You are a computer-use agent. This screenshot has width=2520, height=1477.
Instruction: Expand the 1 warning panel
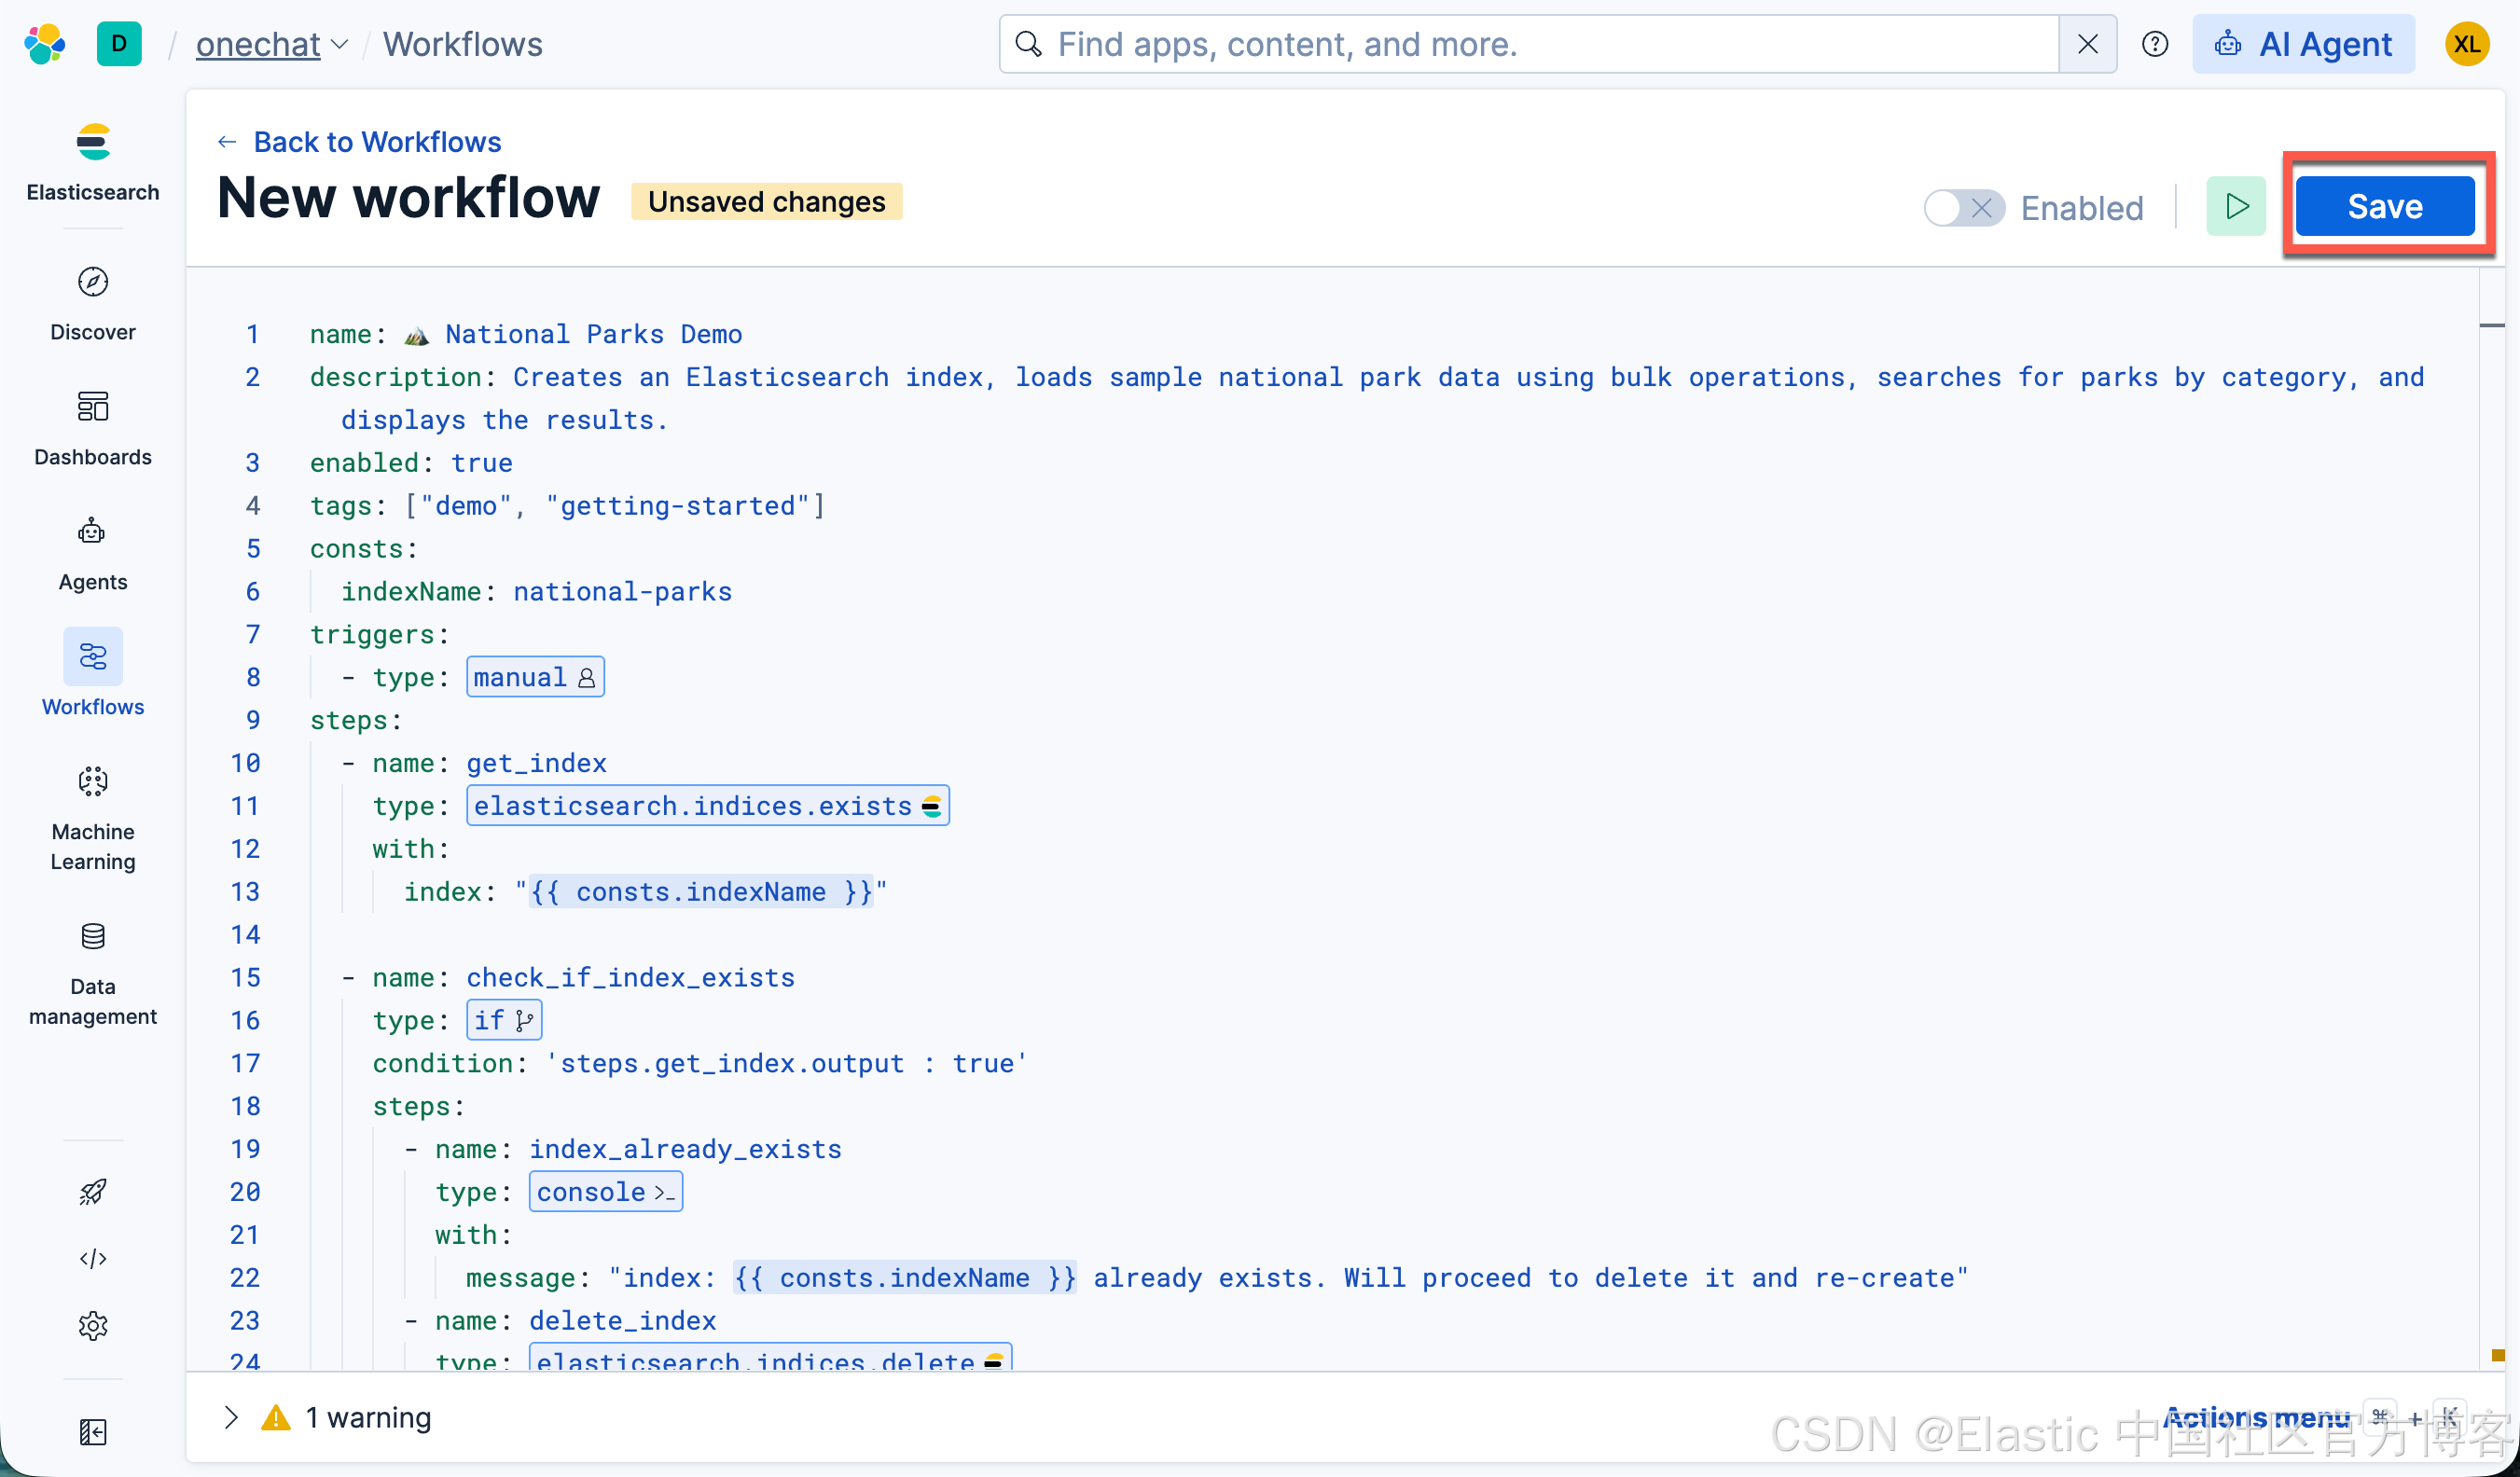[231, 1417]
